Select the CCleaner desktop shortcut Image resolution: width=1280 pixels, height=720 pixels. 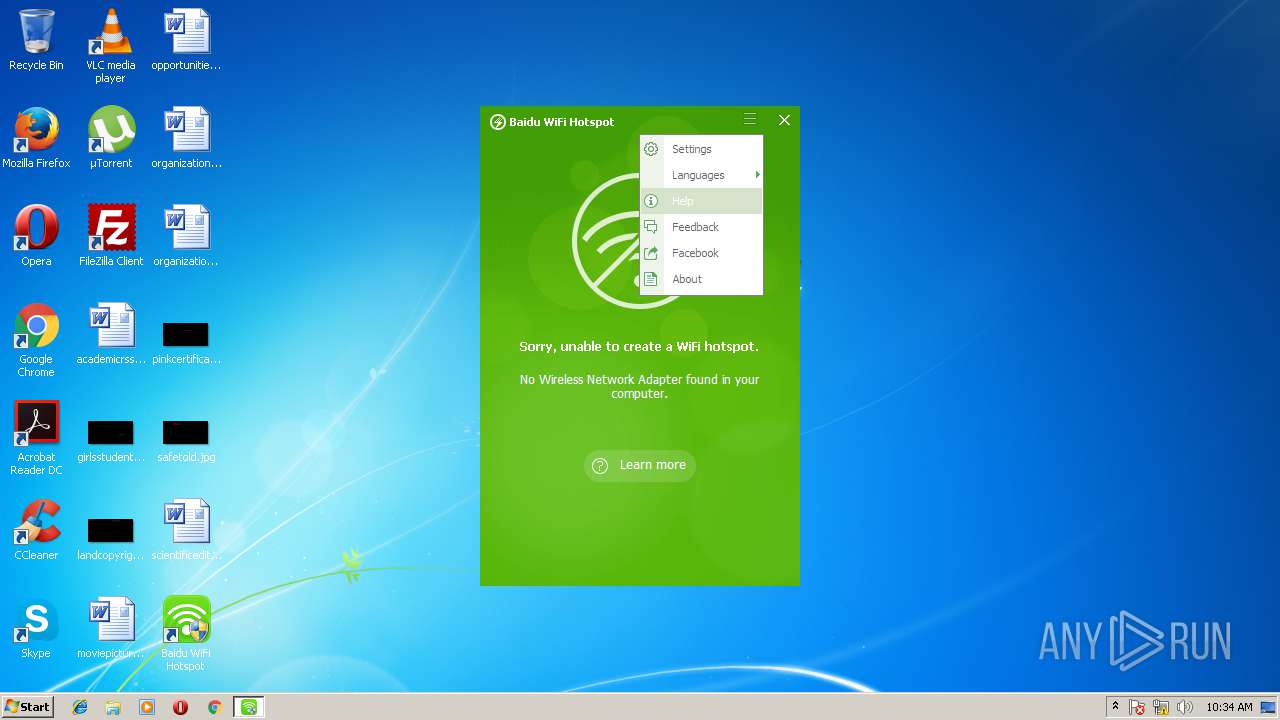click(36, 530)
